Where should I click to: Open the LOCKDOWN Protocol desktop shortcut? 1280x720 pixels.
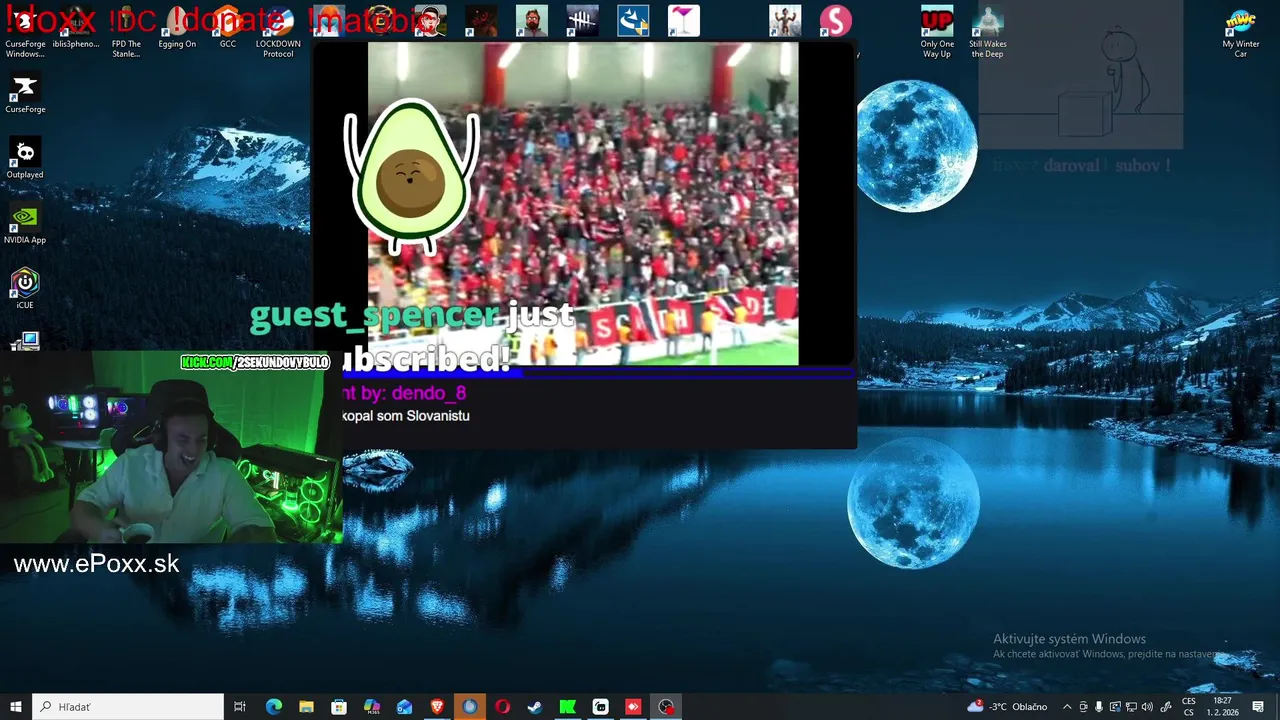pos(278,30)
